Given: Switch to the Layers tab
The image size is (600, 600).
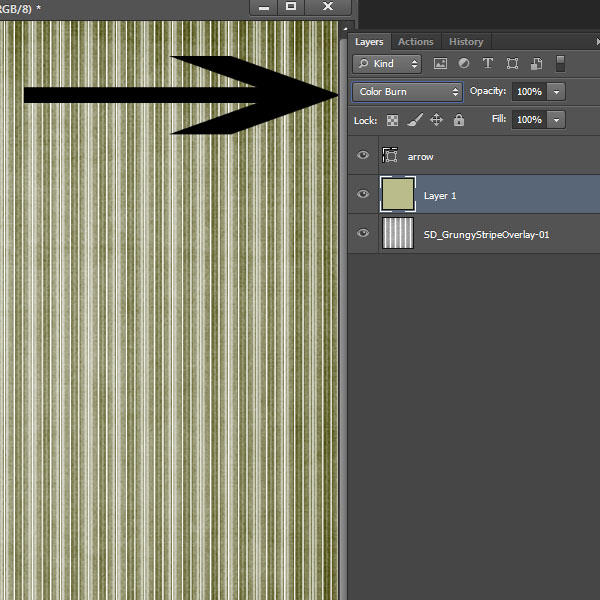Looking at the screenshot, I should (x=369, y=42).
